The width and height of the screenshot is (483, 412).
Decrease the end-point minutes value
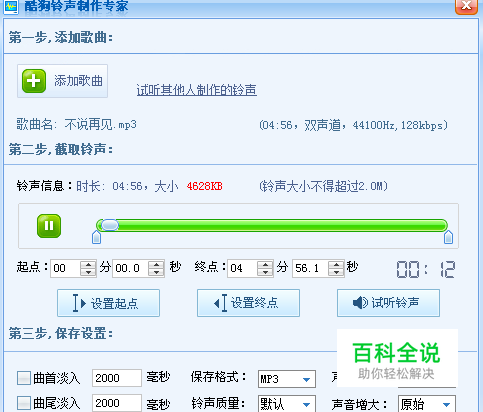click(265, 272)
